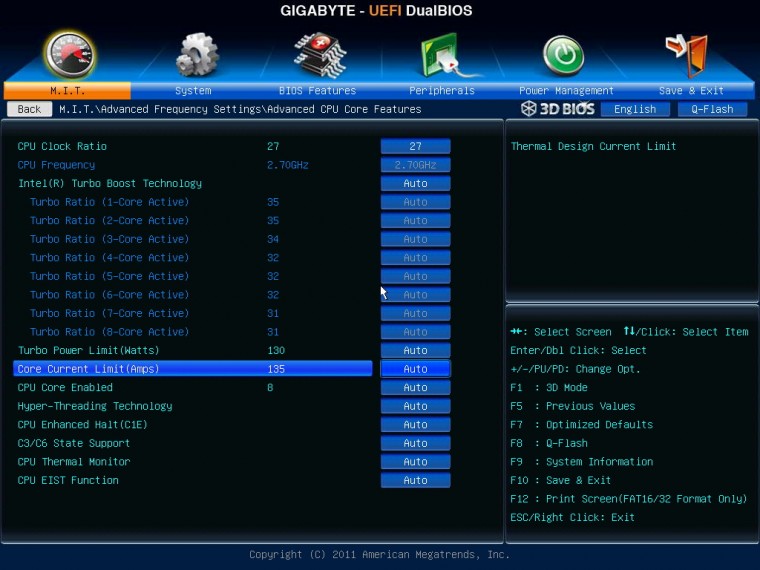Launch the Q-Flash utility button
This screenshot has width=760, height=570.
[x=712, y=110]
